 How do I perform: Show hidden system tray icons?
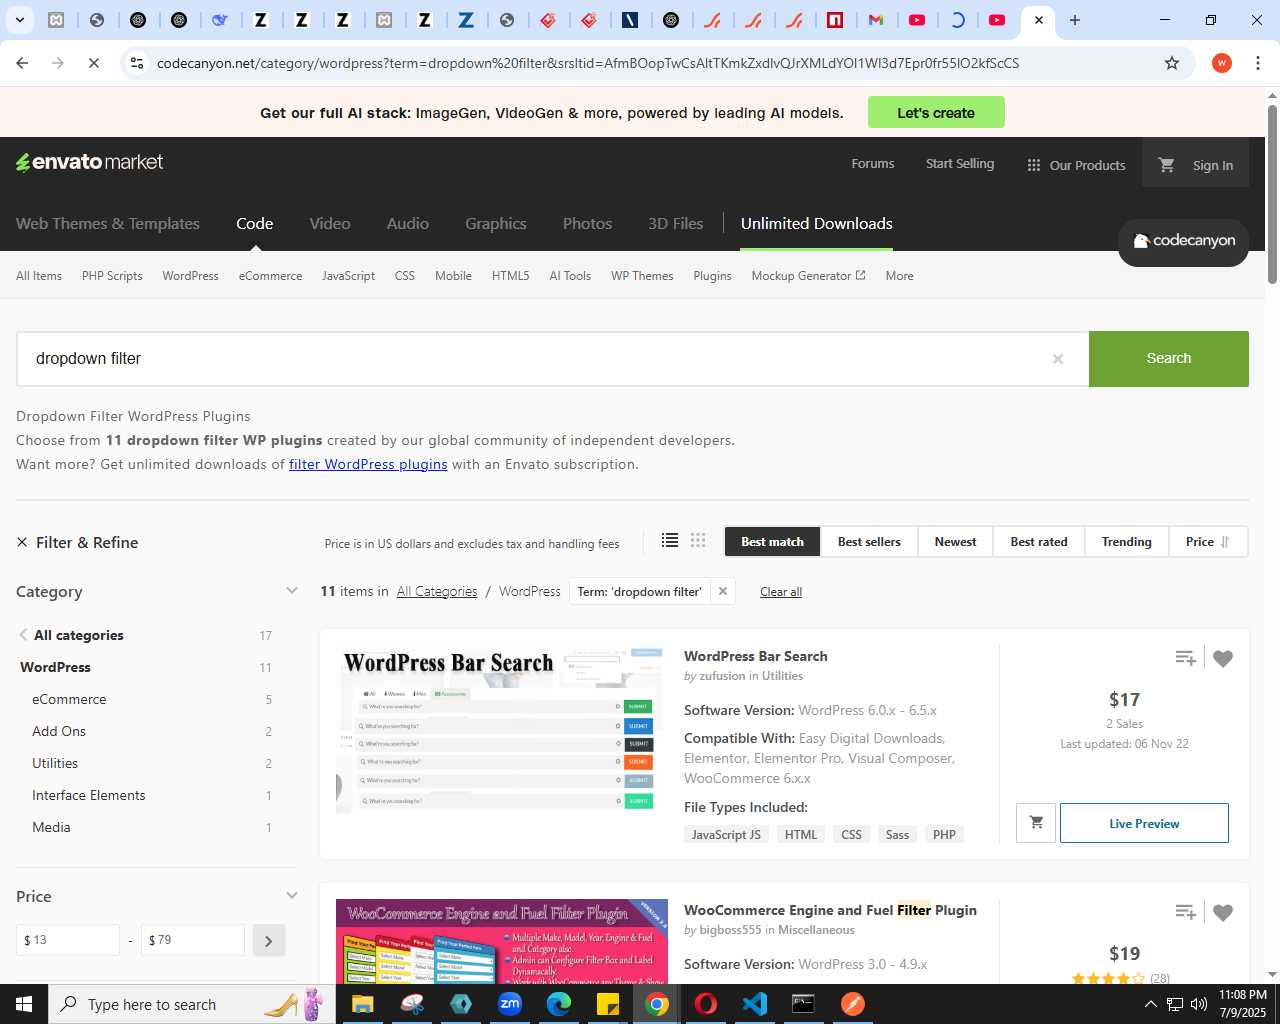click(1150, 1004)
